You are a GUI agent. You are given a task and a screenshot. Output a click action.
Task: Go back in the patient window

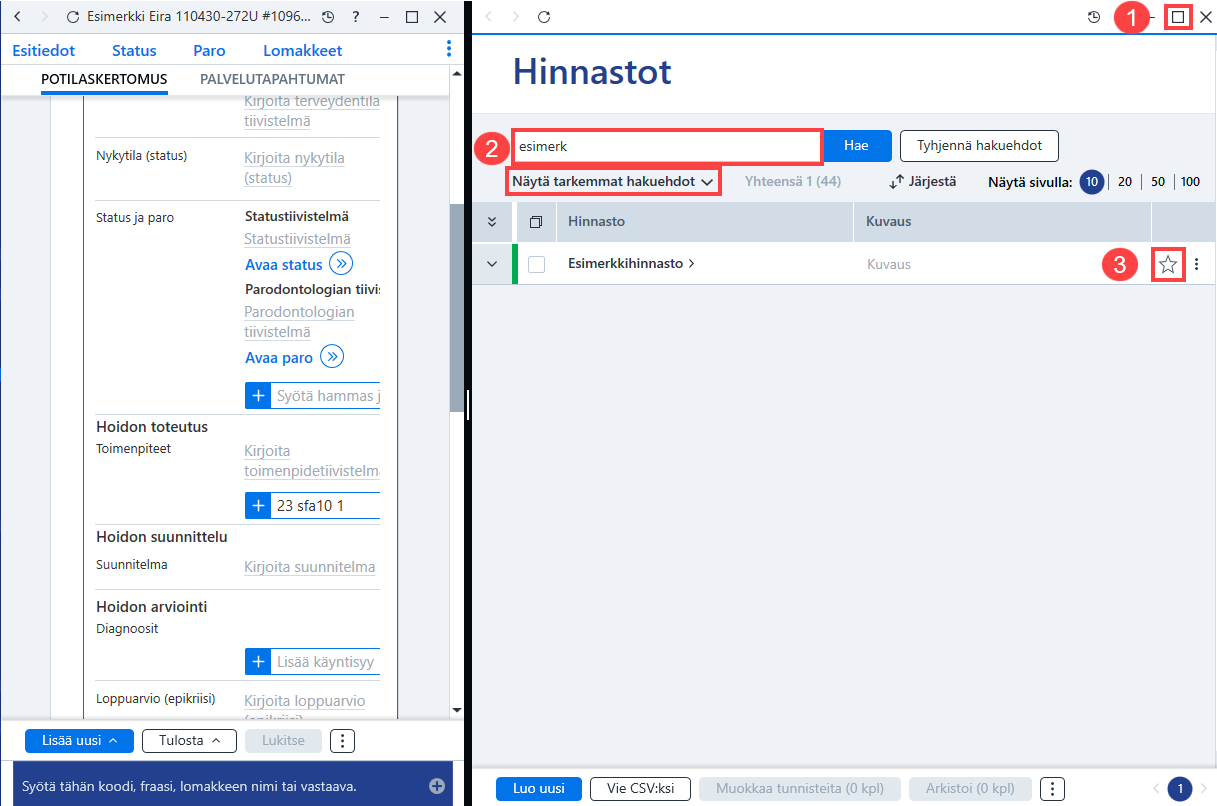(17, 18)
